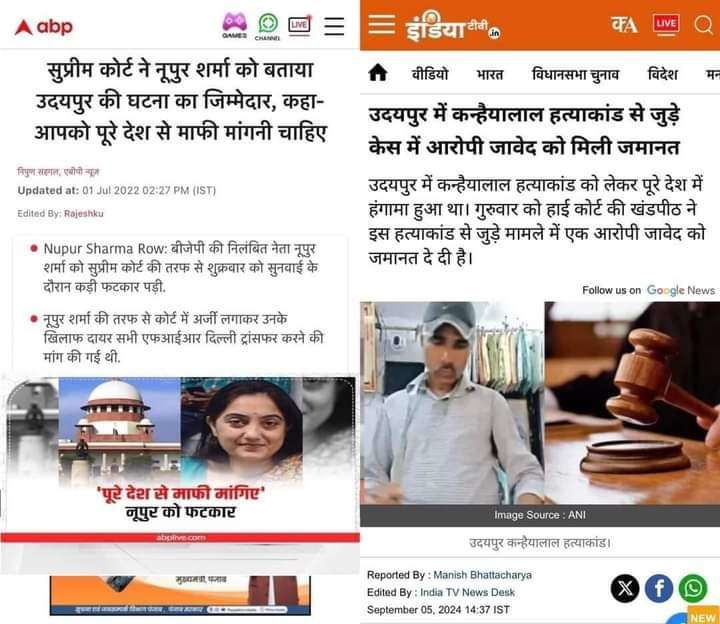This screenshot has height=624, width=720.
Task: Open Manish Bhattacharya reporter link
Action: click(x=483, y=575)
